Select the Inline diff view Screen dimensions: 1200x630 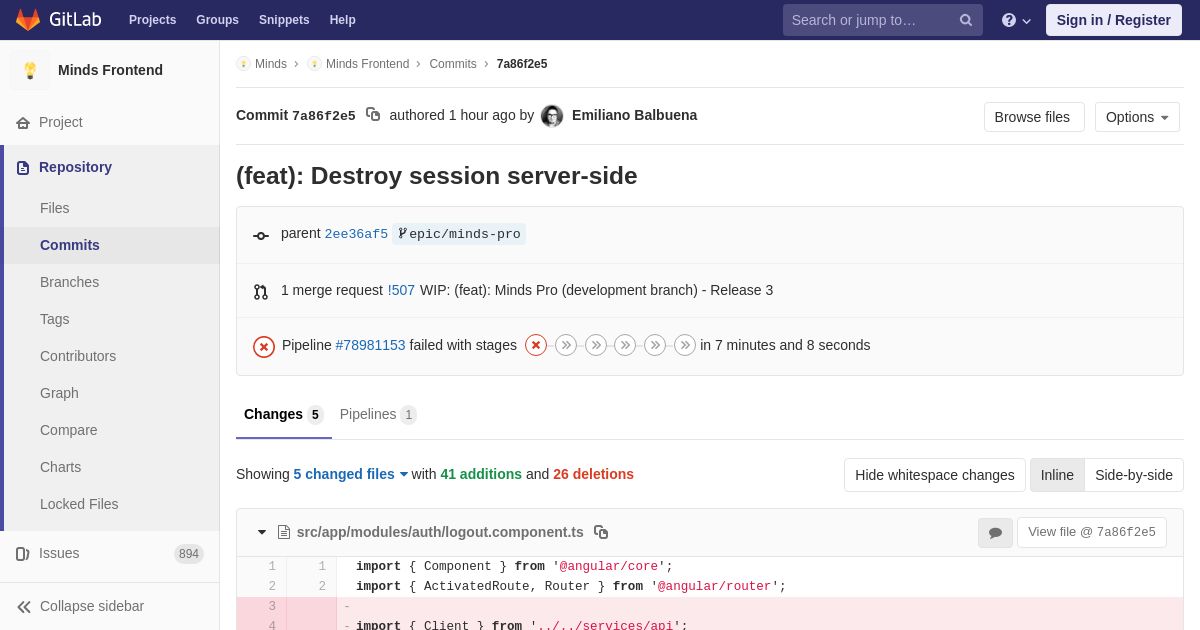(x=1057, y=475)
